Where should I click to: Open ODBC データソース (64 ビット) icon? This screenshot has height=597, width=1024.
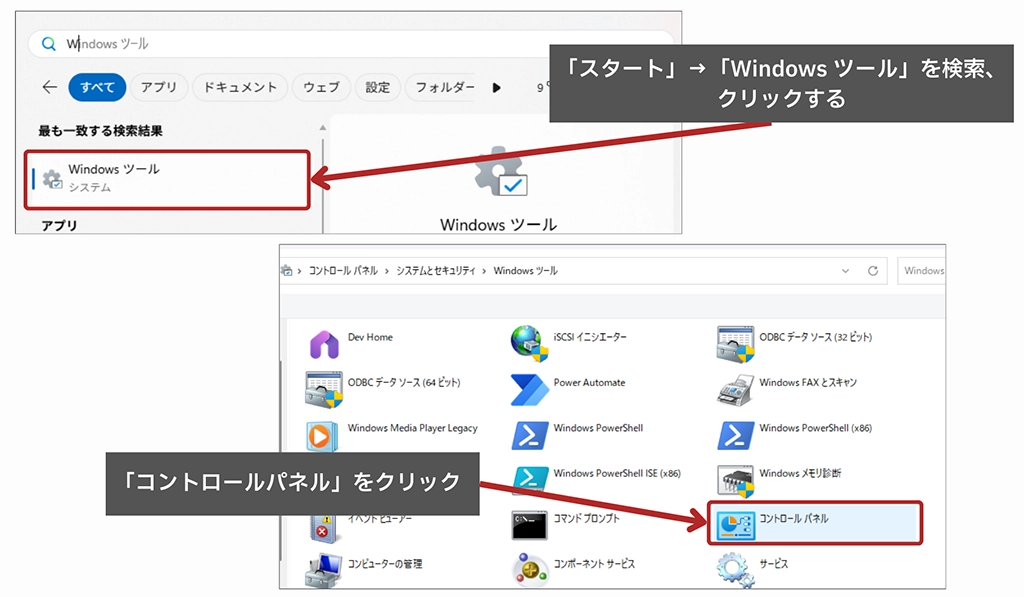[324, 389]
